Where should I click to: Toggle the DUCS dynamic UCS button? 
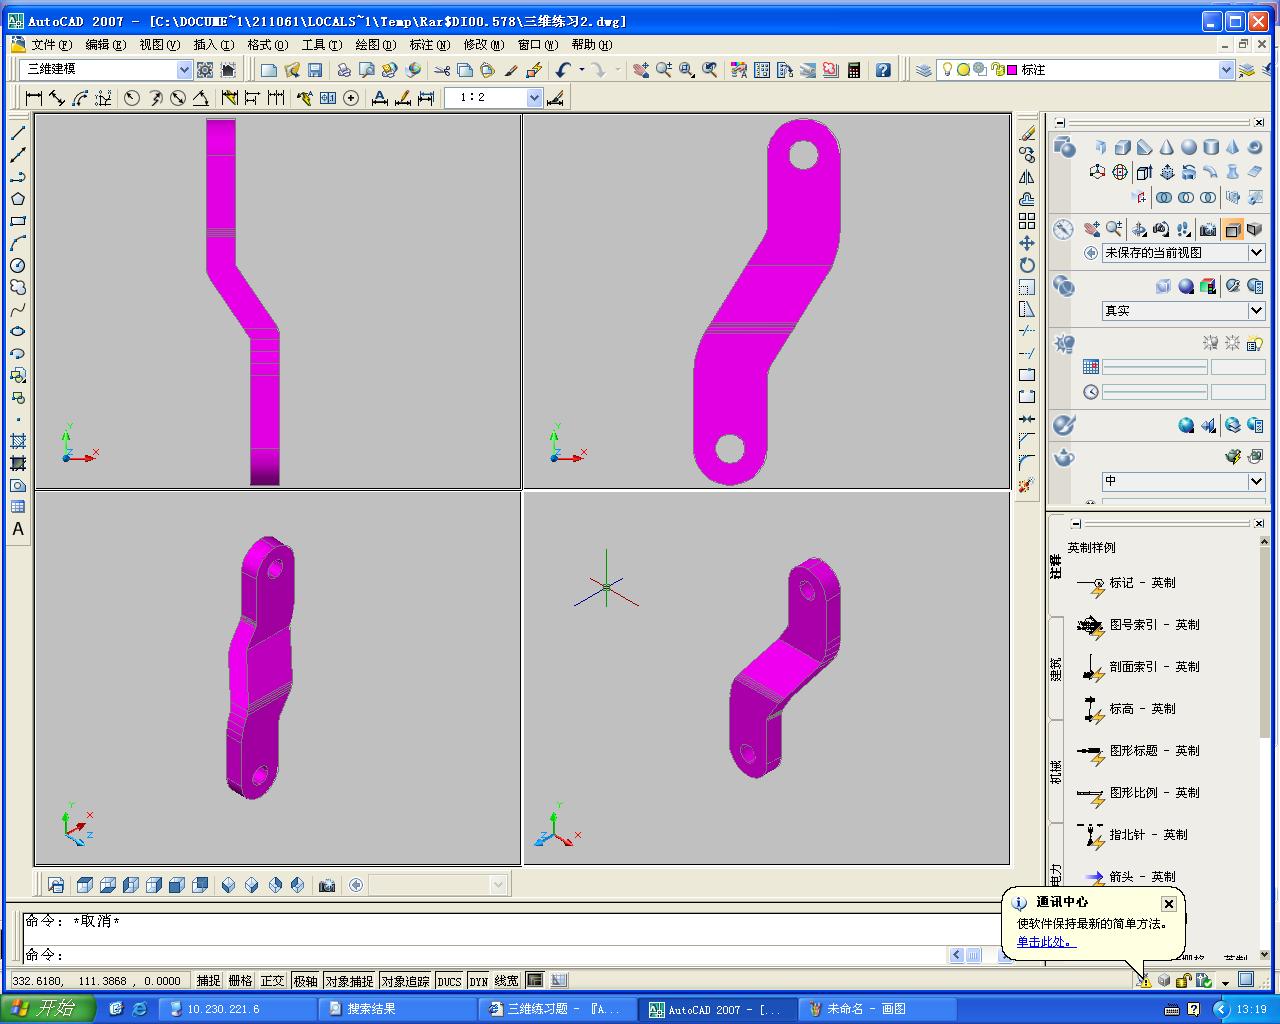point(450,981)
